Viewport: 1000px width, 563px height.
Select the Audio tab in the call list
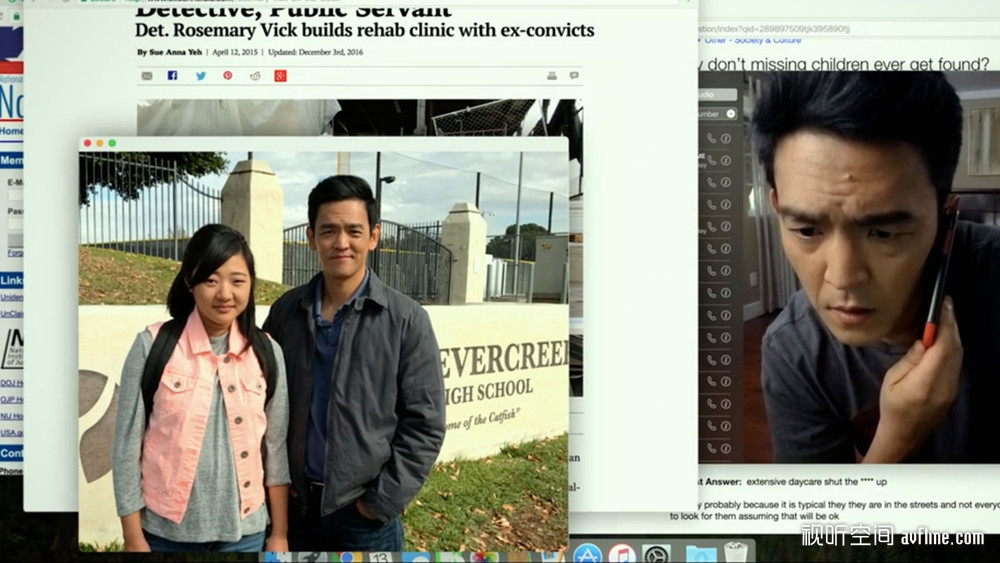[x=717, y=94]
